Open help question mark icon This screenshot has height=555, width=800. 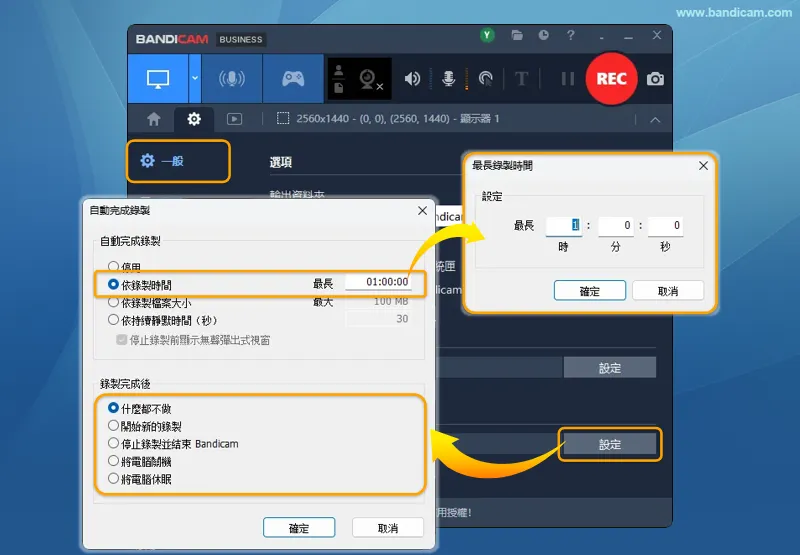(570, 35)
